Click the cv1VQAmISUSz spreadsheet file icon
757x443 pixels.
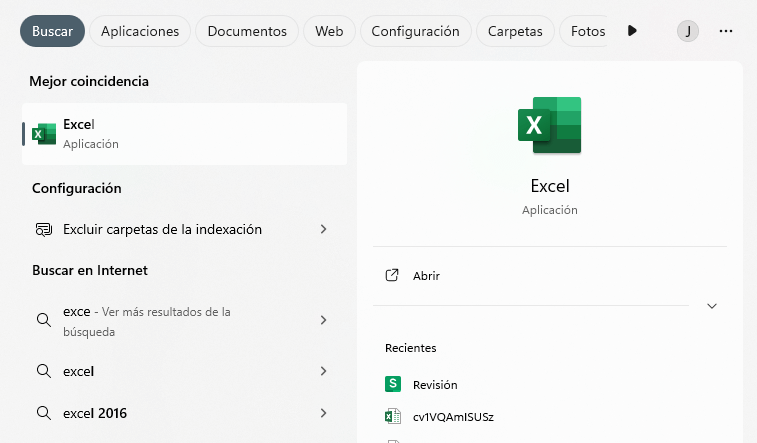(x=393, y=417)
